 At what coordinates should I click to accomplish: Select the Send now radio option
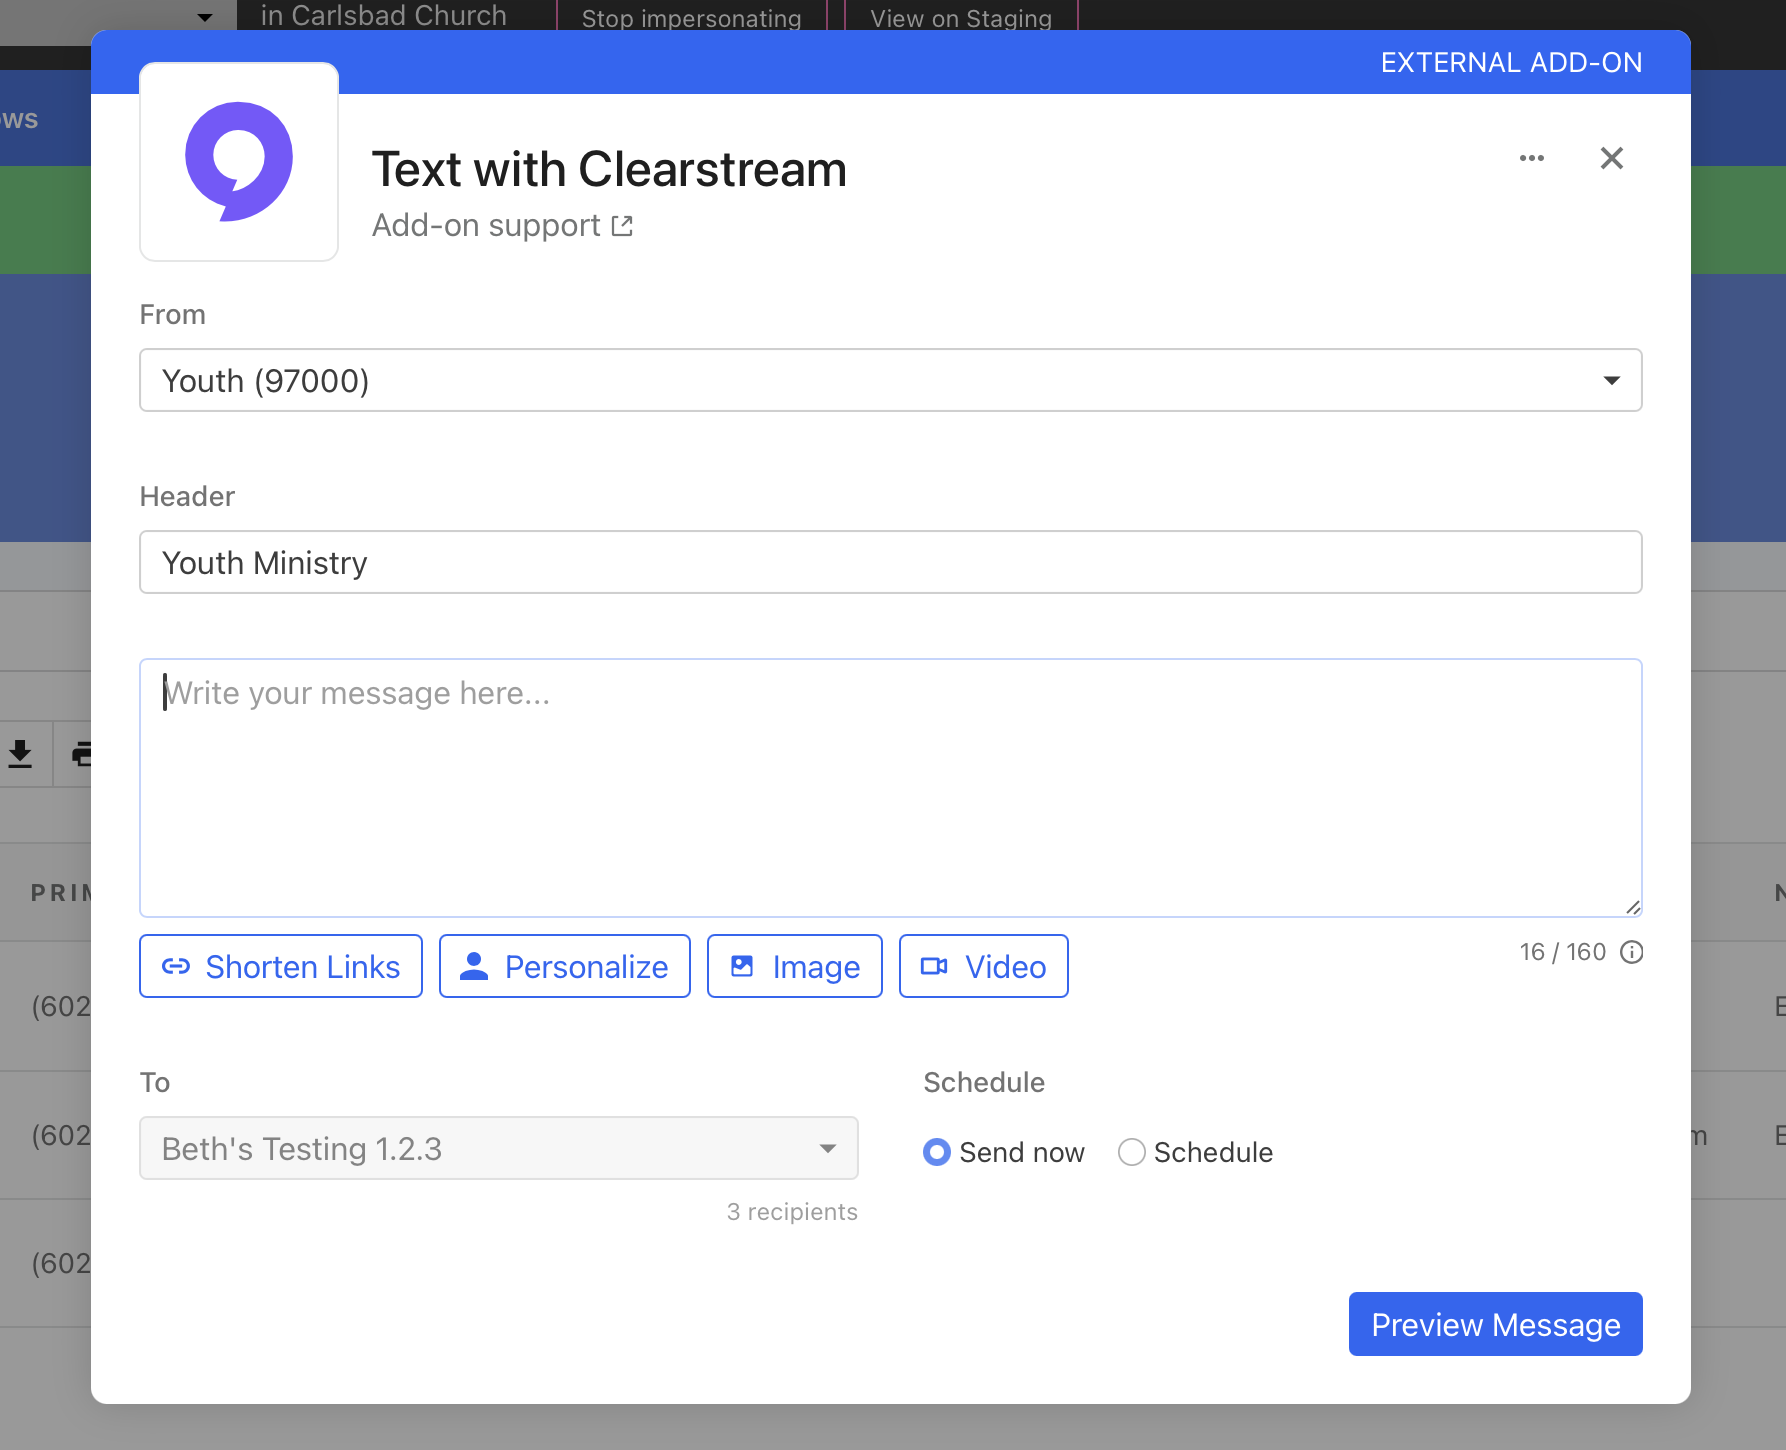click(x=937, y=1152)
